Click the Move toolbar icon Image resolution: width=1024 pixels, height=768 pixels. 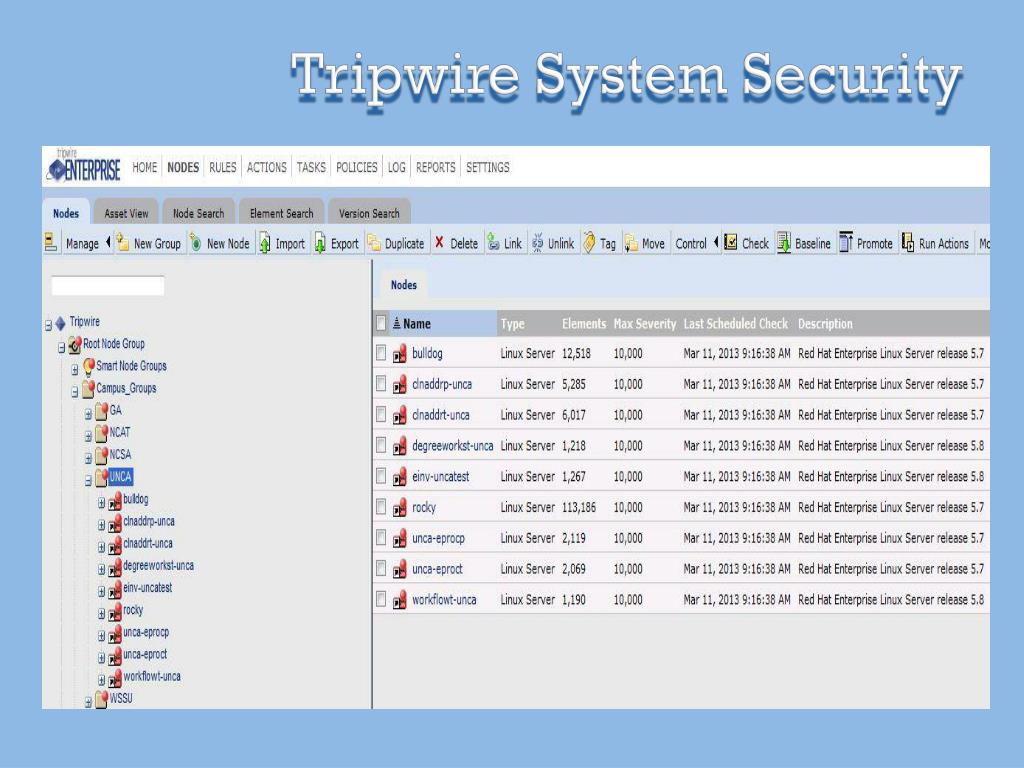(631, 243)
